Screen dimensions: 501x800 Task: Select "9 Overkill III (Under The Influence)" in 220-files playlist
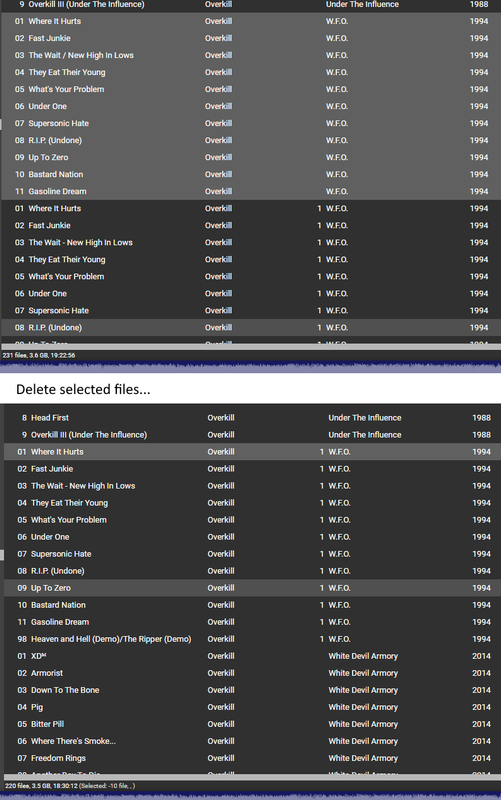point(253,435)
